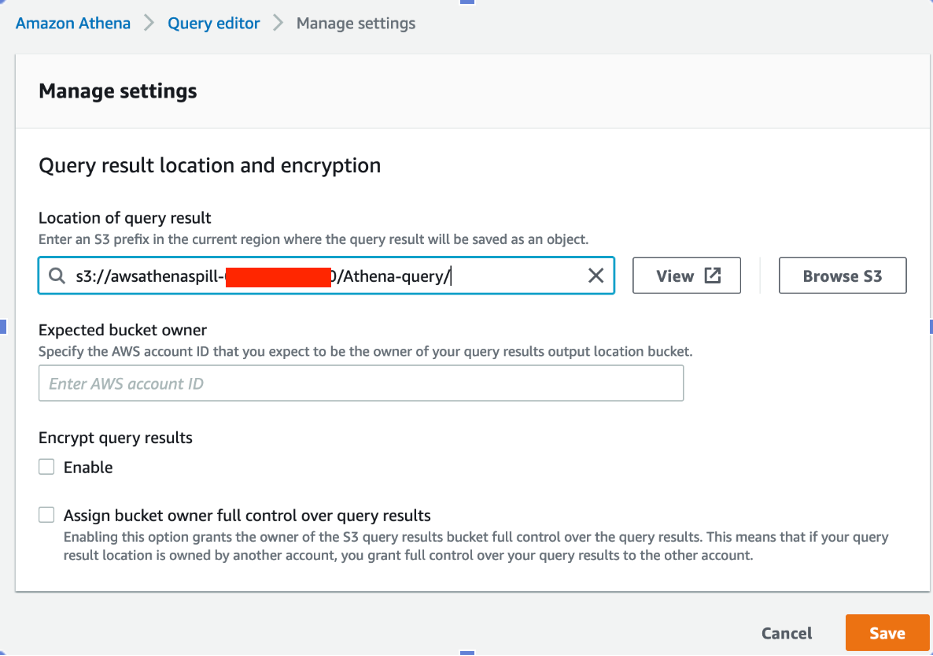Click the Browse S3 button
Image resolution: width=933 pixels, height=656 pixels.
tap(843, 276)
